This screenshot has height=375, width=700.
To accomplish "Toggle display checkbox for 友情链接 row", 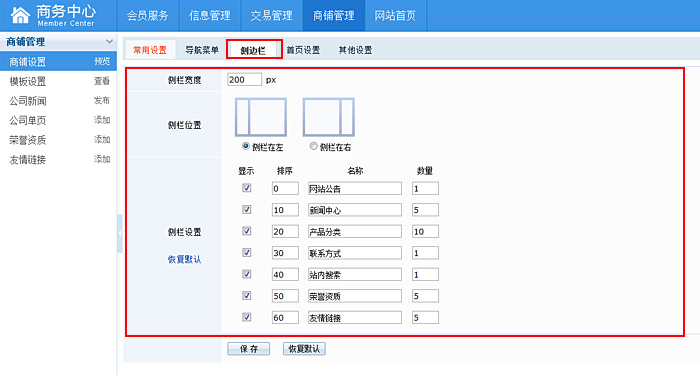I will coord(246,317).
